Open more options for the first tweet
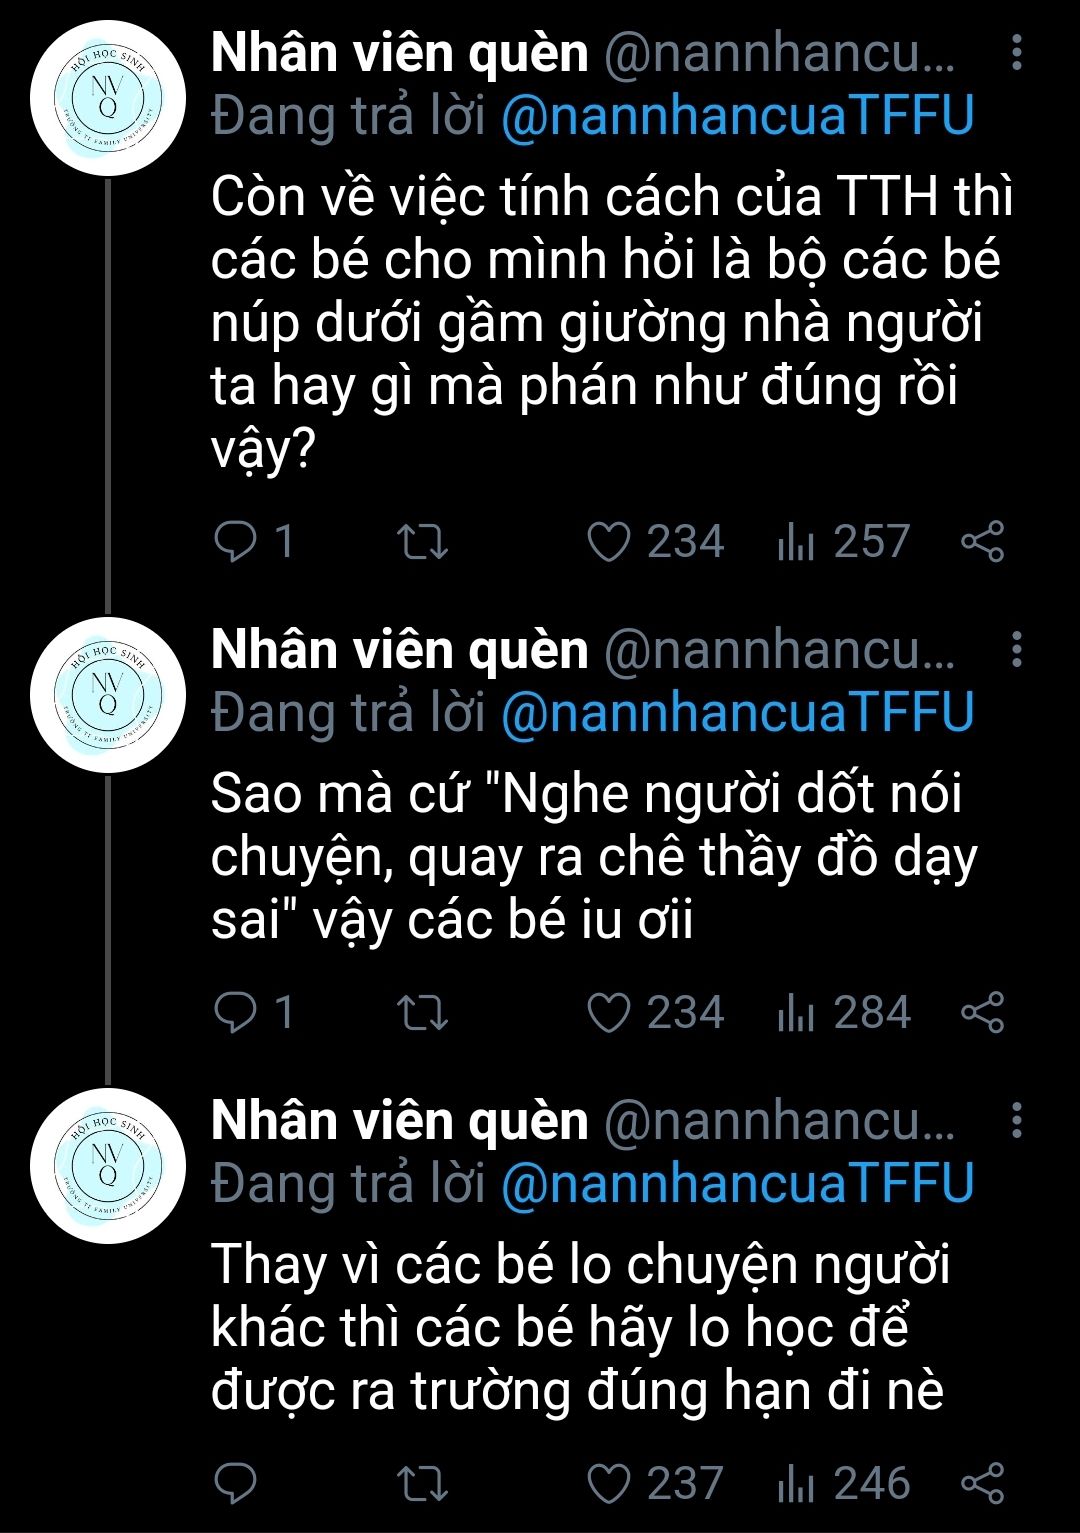The height and width of the screenshot is (1533, 1080). click(x=1016, y=53)
